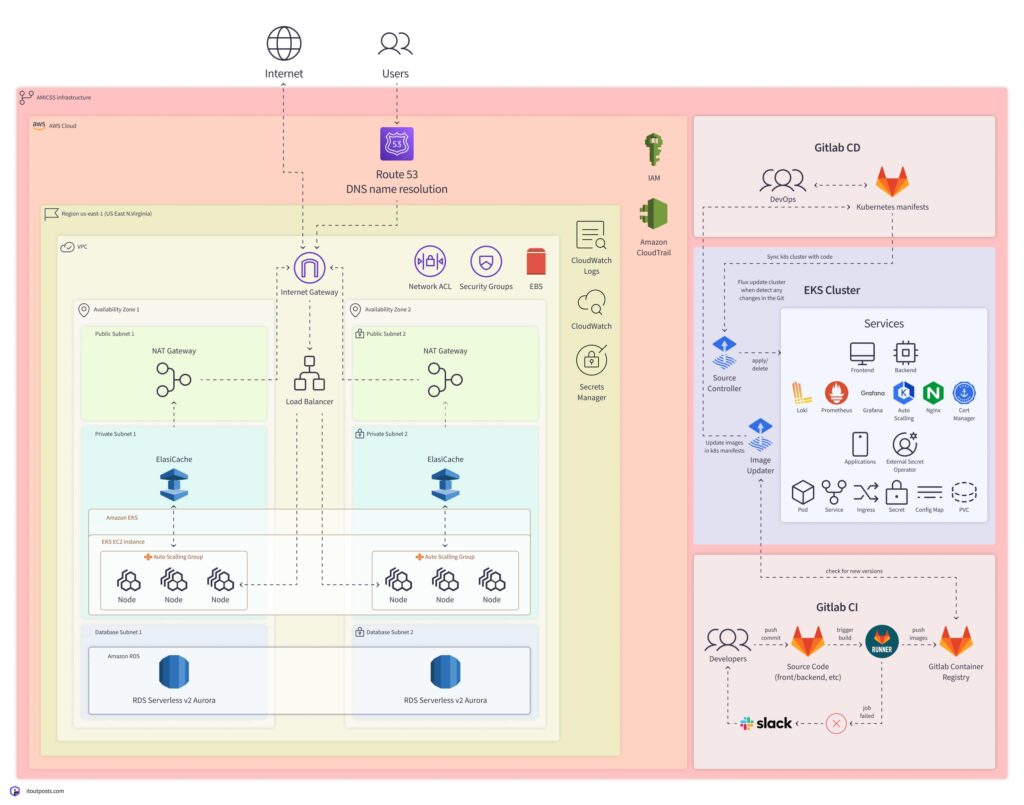Select the Network ACL icon
The image size is (1024, 805).
pos(430,262)
